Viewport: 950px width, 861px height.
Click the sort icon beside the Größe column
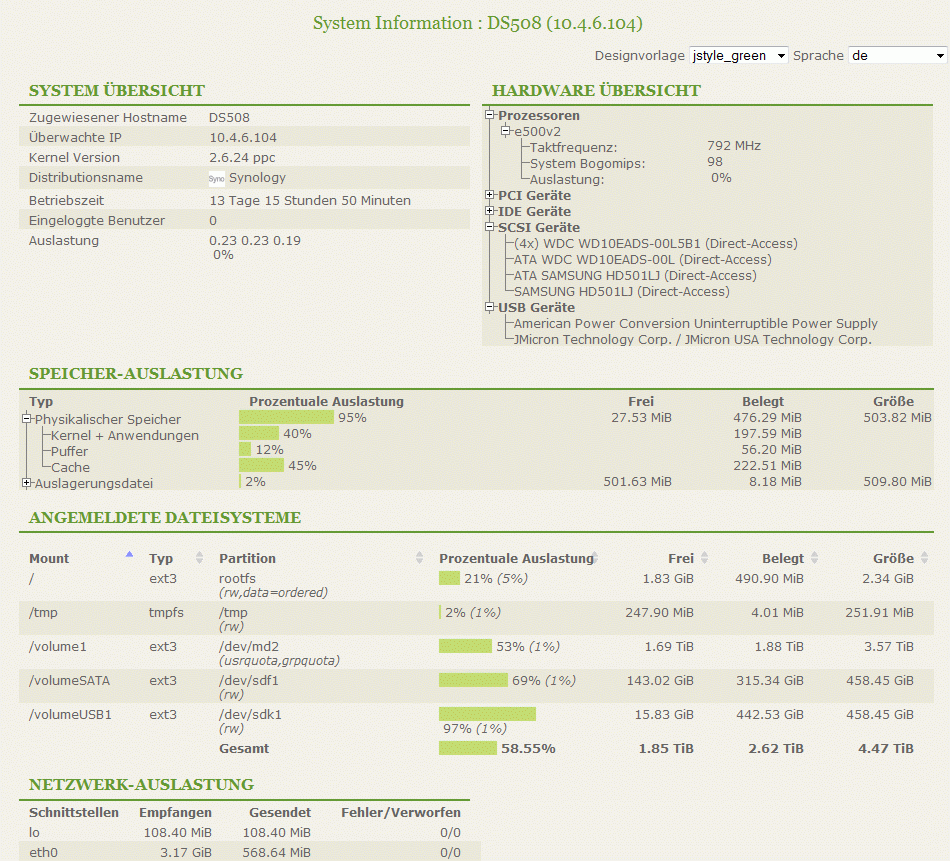925,558
